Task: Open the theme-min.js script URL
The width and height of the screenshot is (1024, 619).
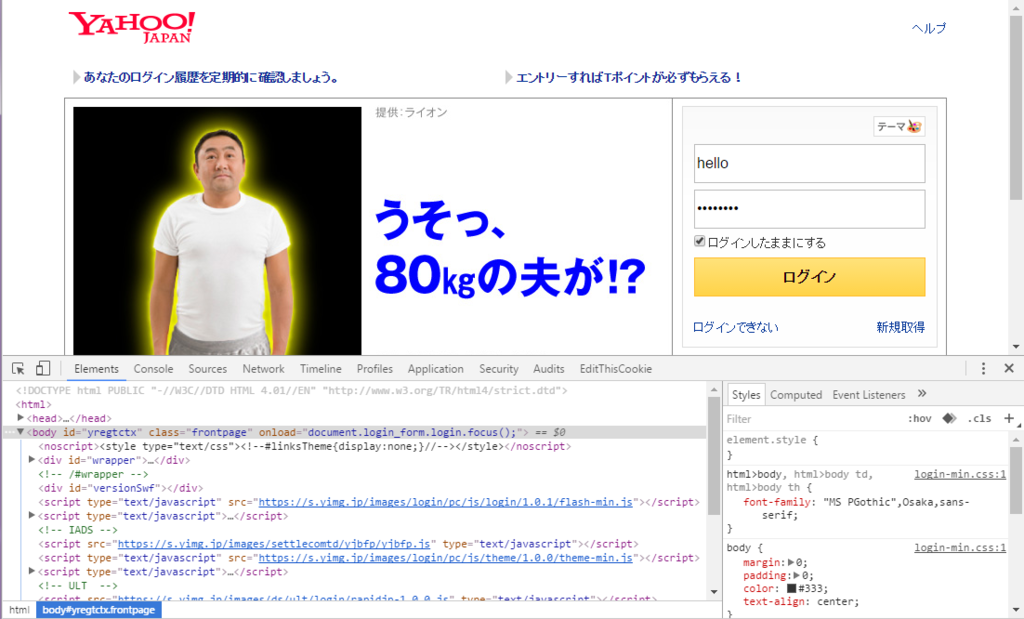Action: [x=445, y=558]
